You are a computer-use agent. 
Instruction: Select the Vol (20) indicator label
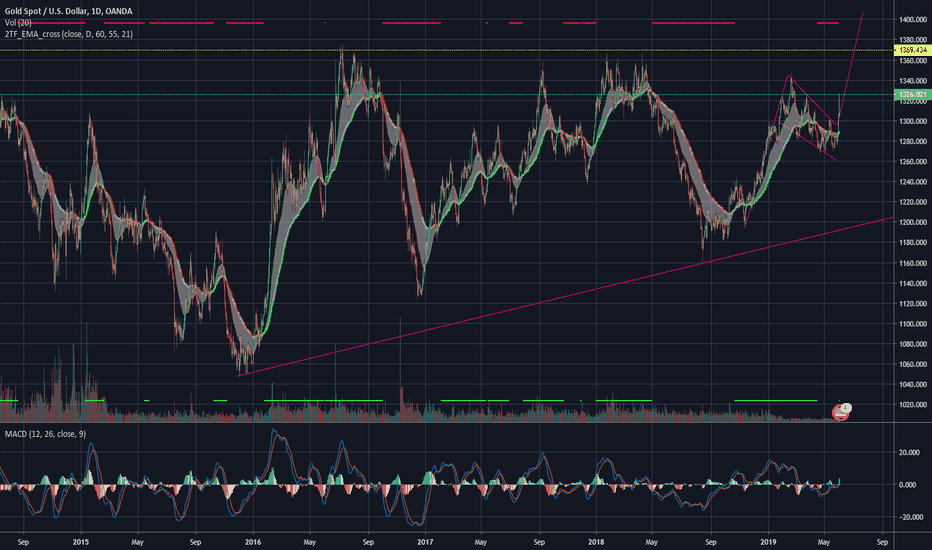18,23
